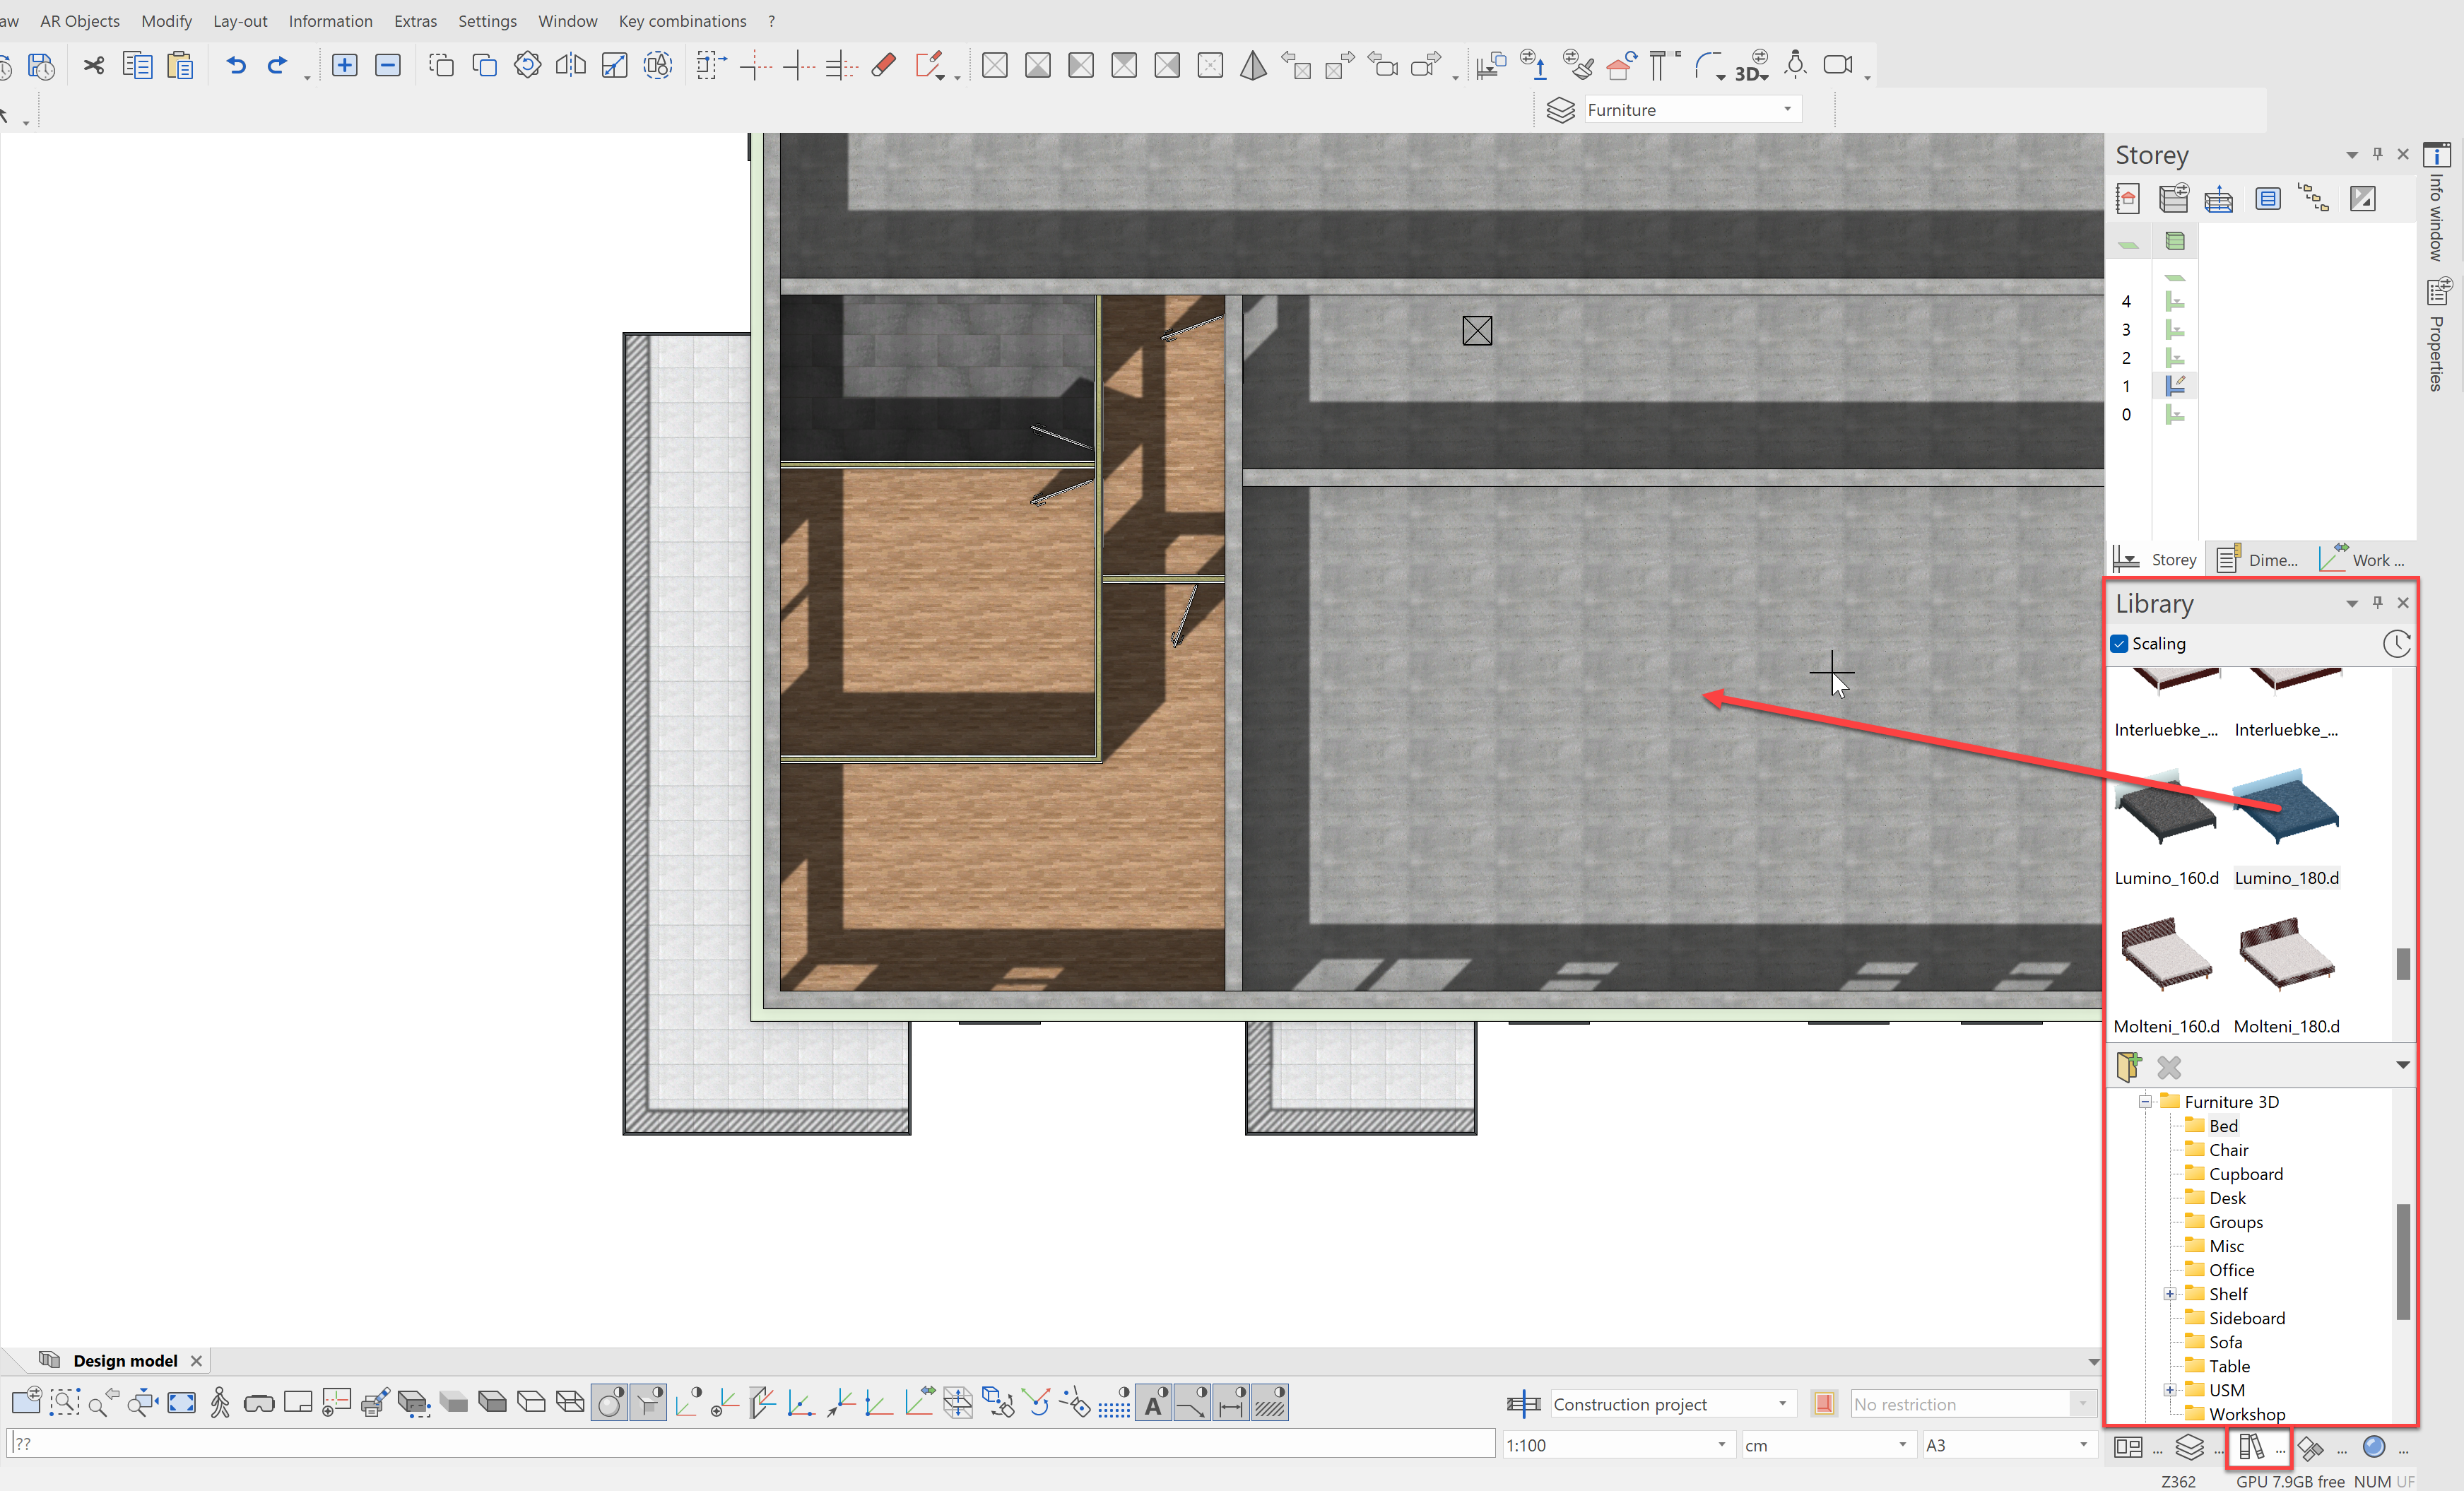Click the building manager house icon
Screen dimensions: 2464x1491
[2127, 199]
